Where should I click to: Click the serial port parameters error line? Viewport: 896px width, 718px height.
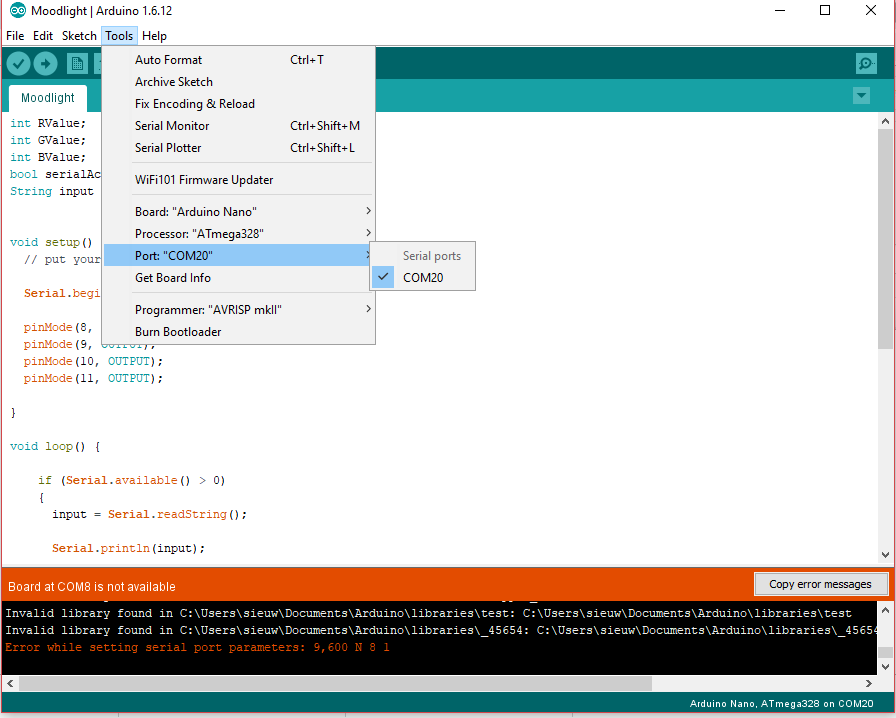(197, 647)
